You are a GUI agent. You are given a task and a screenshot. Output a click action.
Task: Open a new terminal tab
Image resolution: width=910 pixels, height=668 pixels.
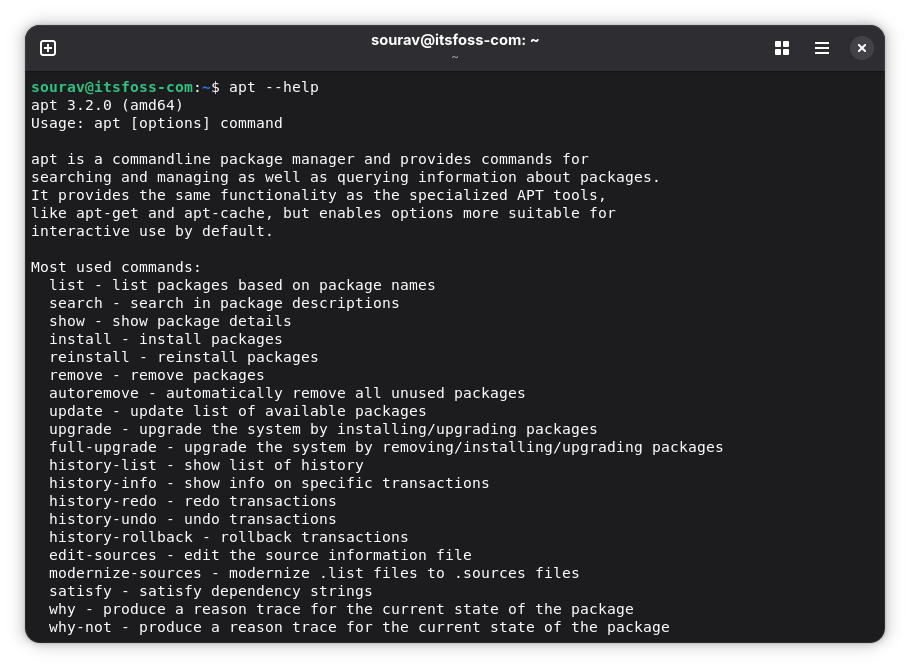click(x=48, y=47)
